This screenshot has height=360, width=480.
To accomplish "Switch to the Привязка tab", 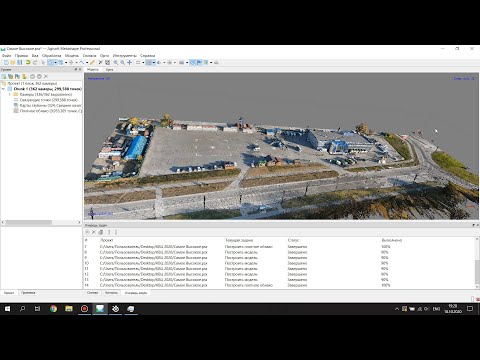I will [28, 293].
